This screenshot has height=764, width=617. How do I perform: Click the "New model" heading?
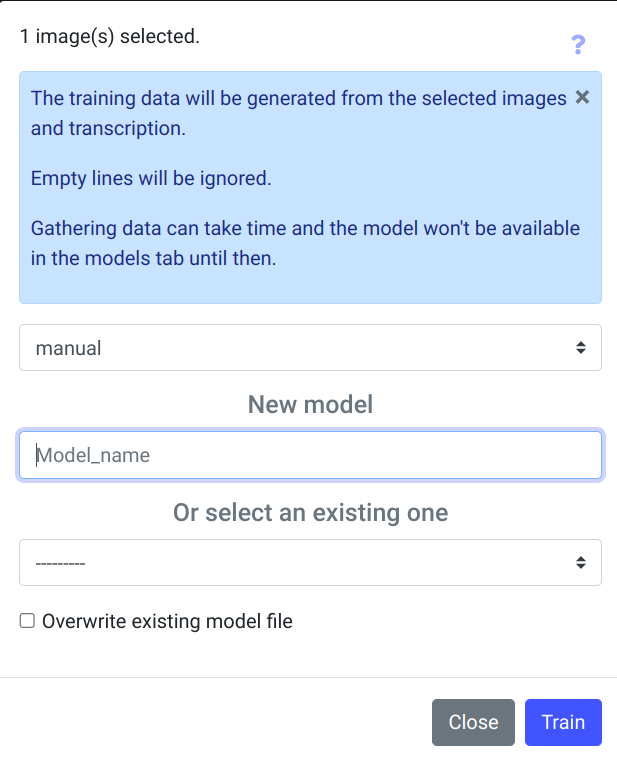[310, 404]
